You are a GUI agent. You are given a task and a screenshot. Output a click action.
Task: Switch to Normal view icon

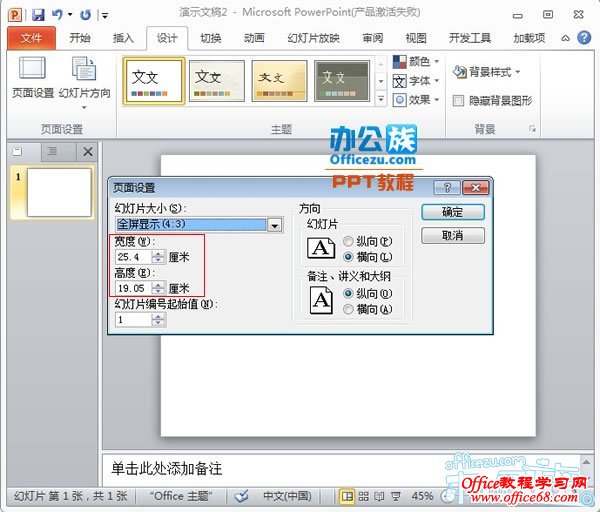(347, 497)
